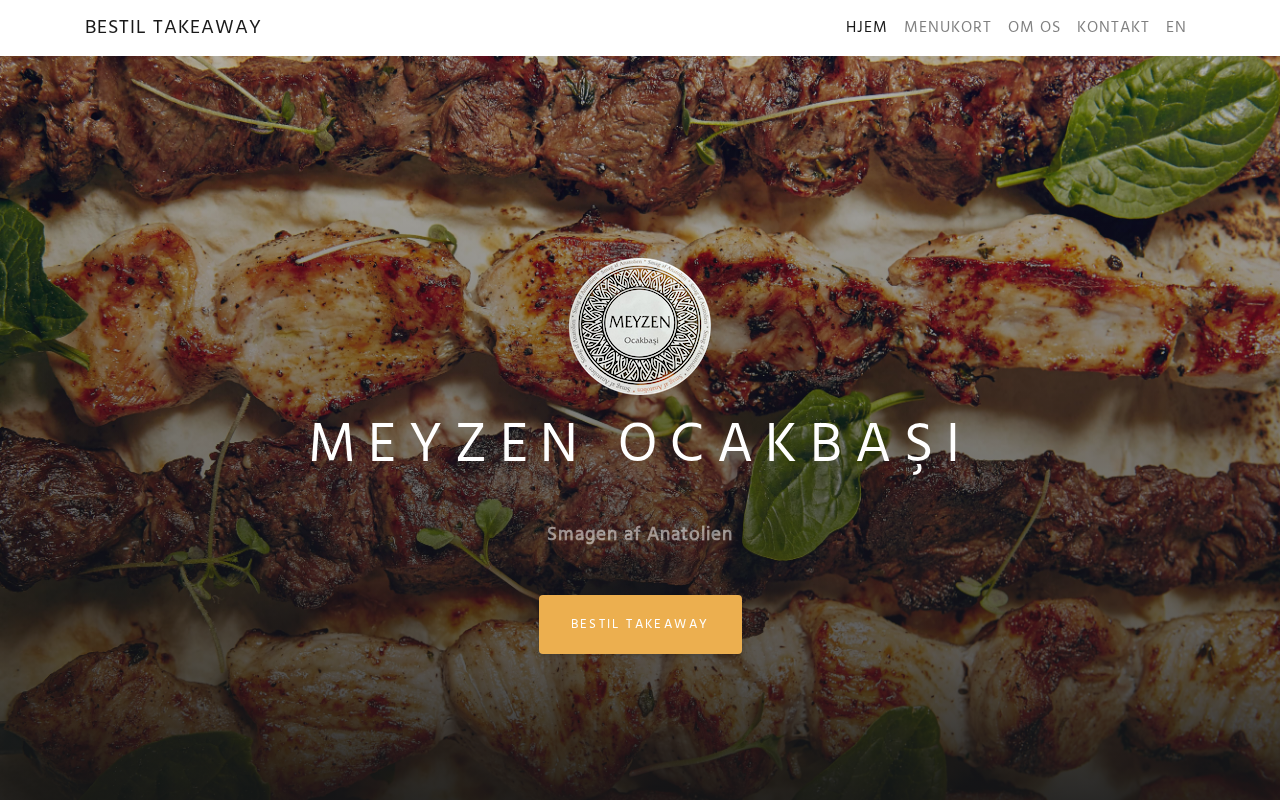Screen dimensions: 1280x800
Task: Click the orange Bestil Takeaway button
Action: [640, 624]
